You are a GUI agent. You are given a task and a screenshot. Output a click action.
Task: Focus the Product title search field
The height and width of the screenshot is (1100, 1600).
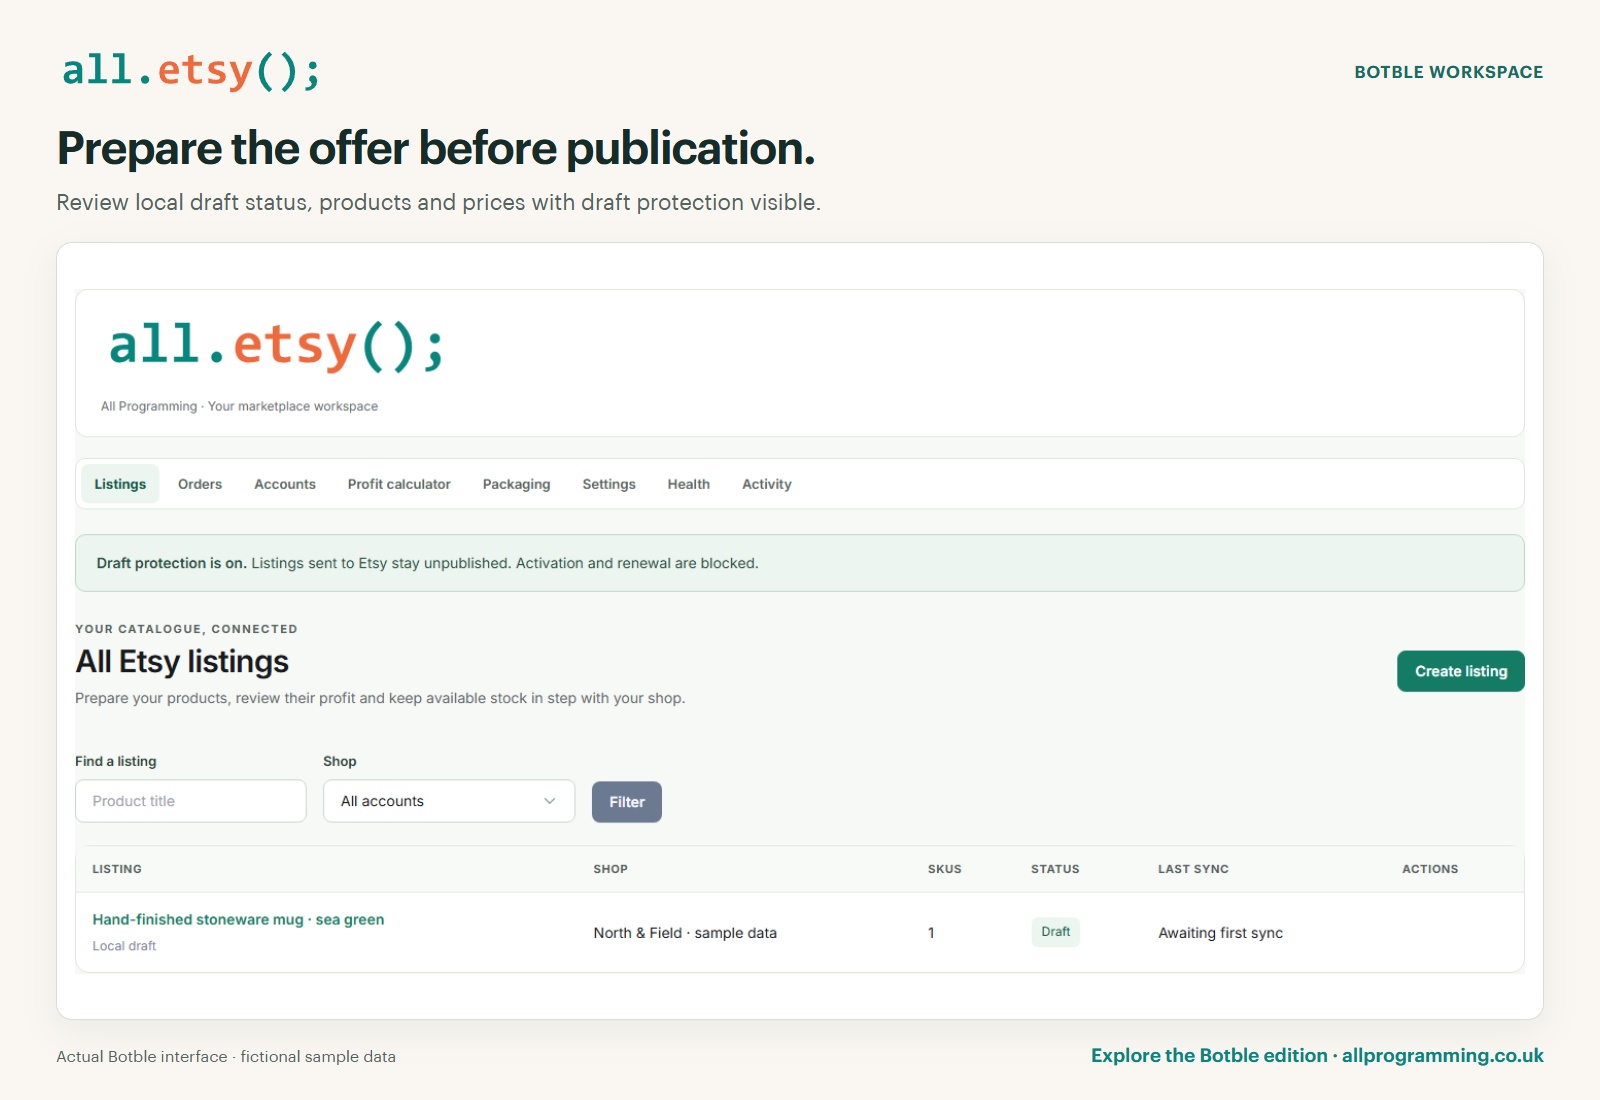[x=191, y=801]
